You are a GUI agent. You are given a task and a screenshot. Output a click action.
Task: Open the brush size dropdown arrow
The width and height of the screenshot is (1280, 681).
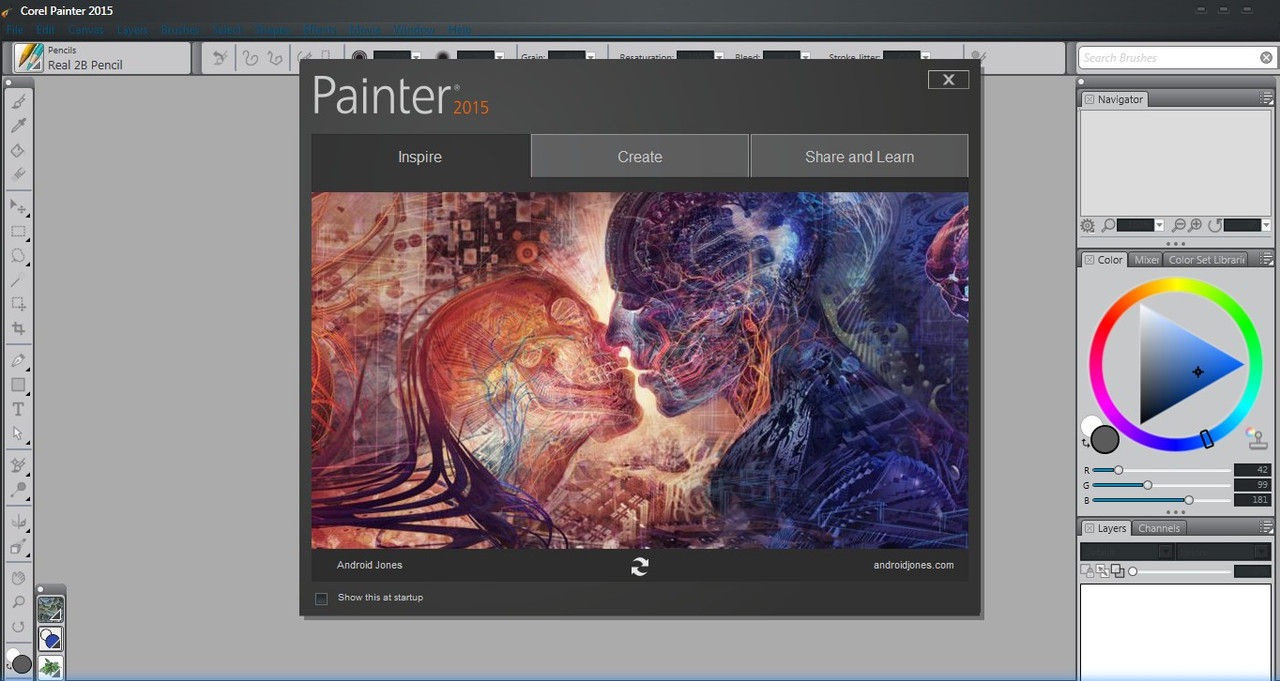pyautogui.click(x=417, y=58)
